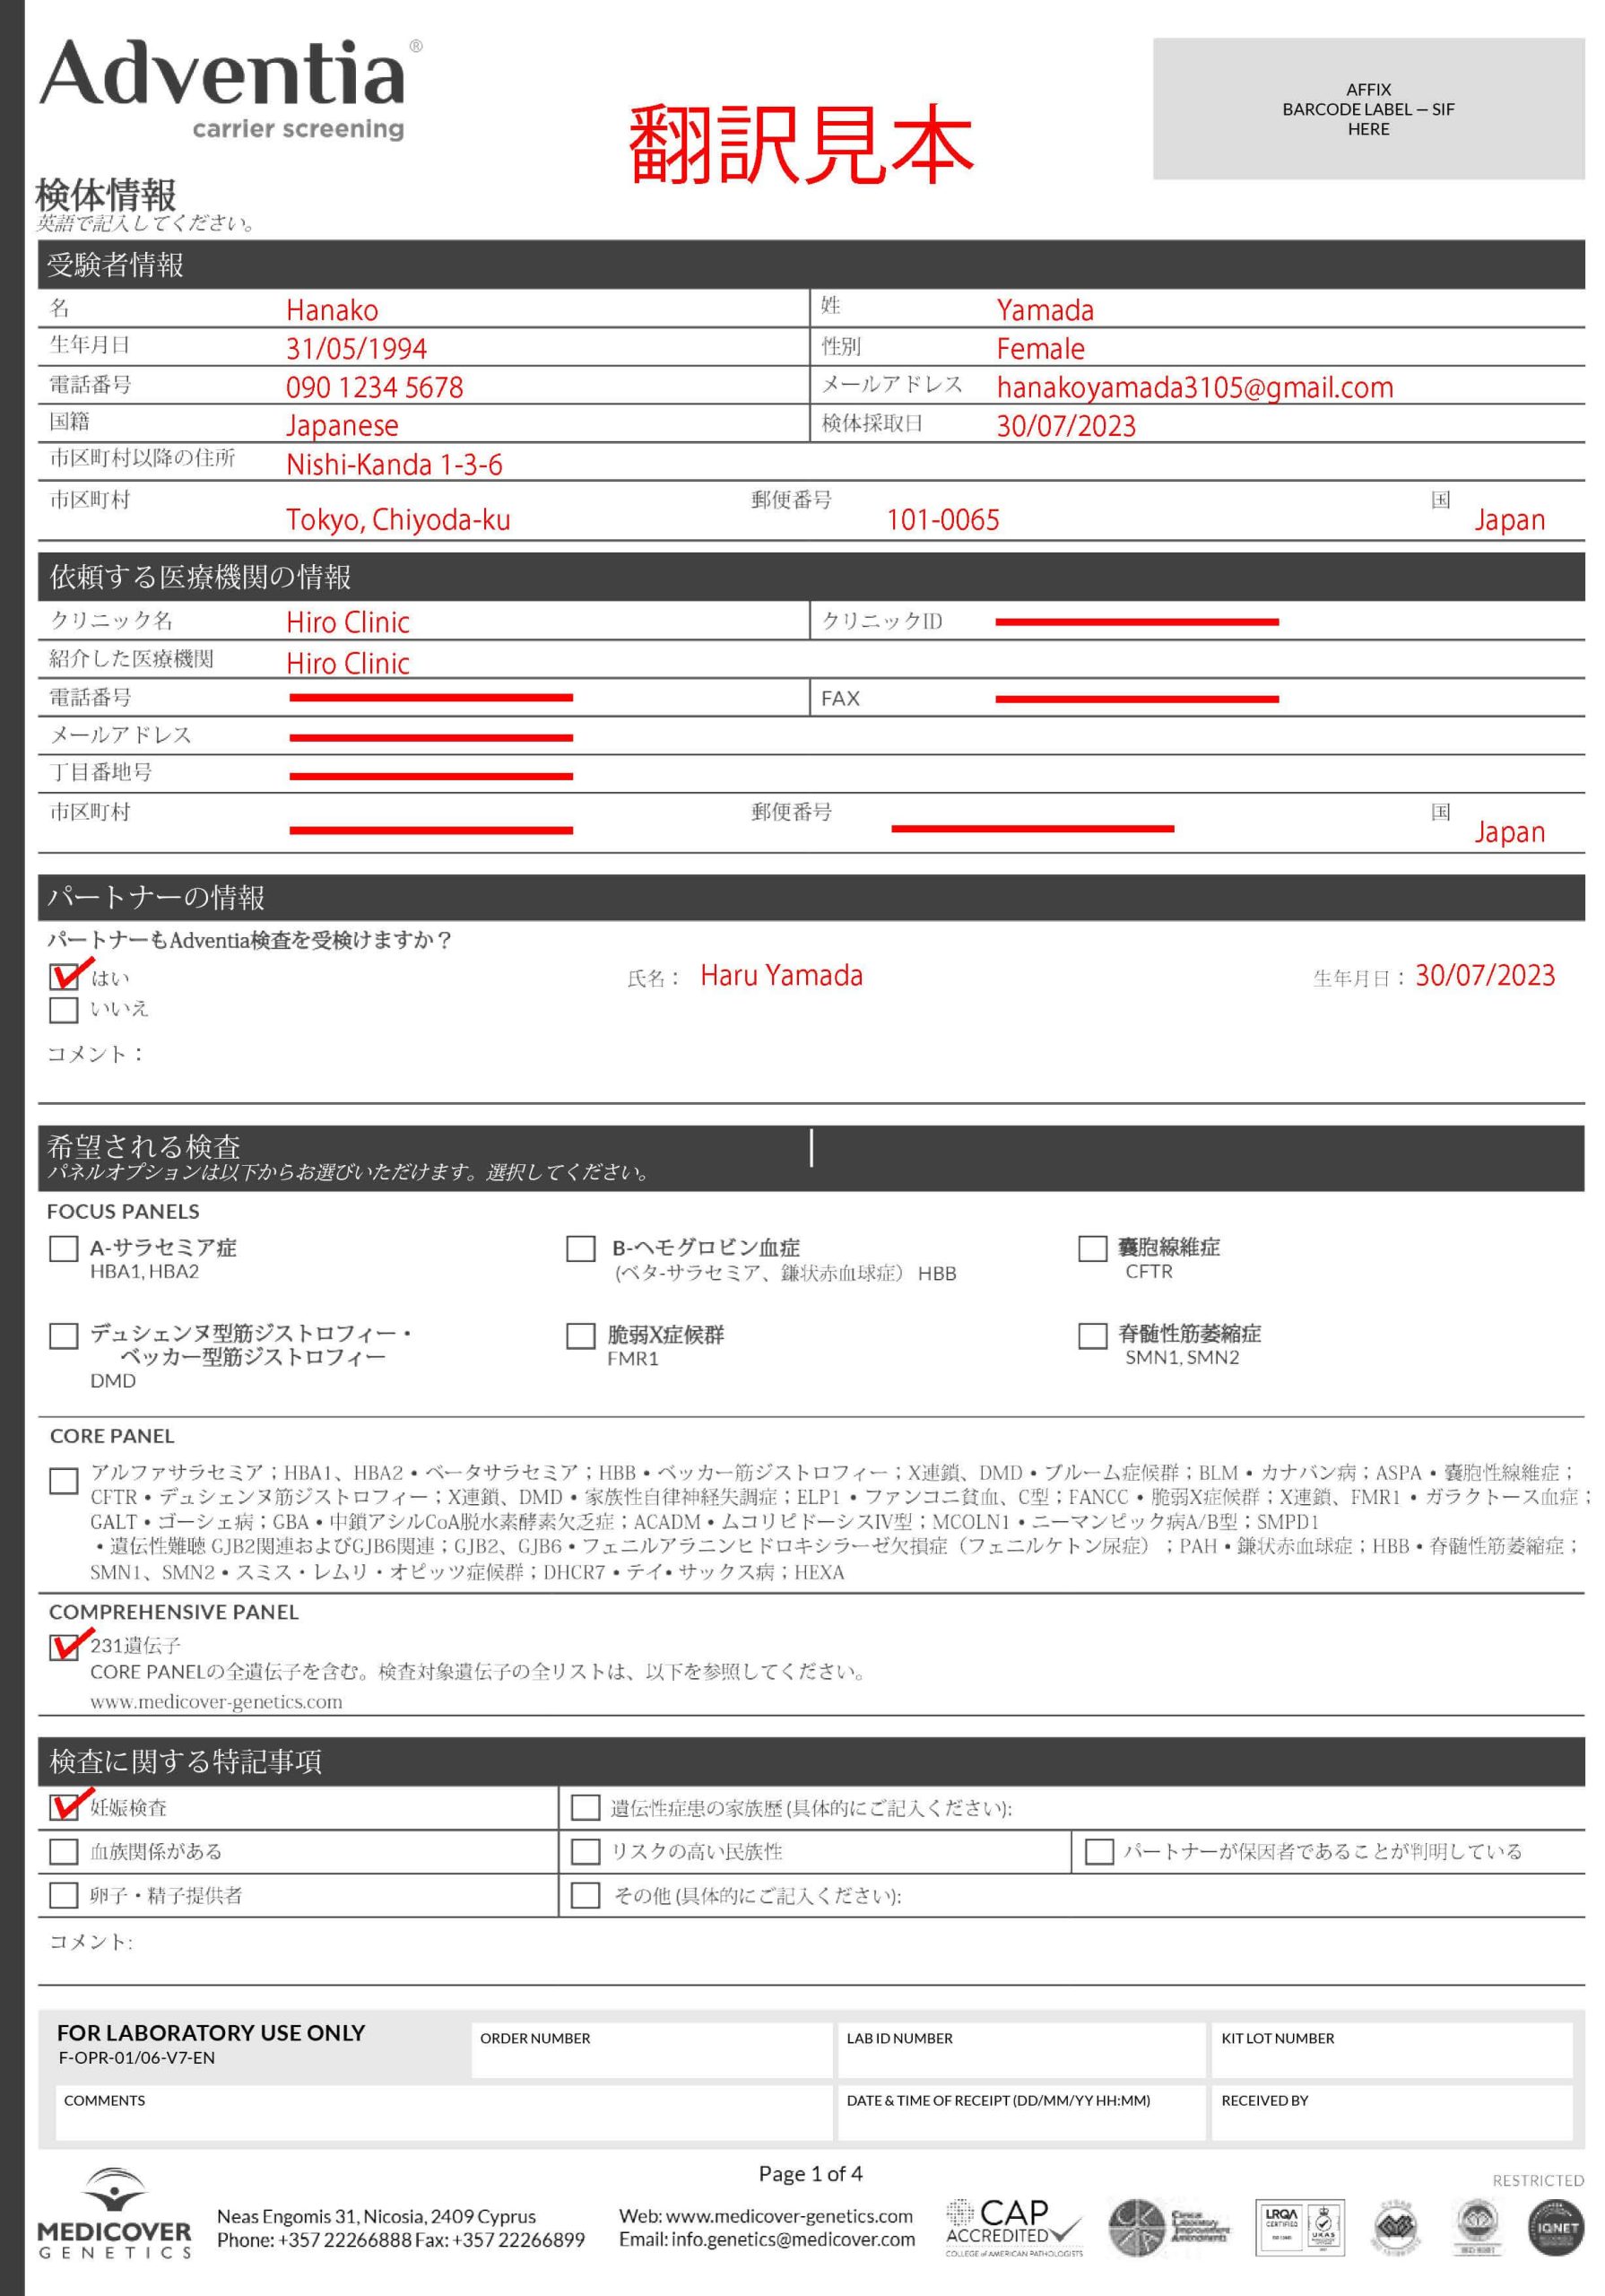Toggle the 妊娠検査 checkbox
The width and height of the screenshot is (1605, 2296).
point(64,1807)
